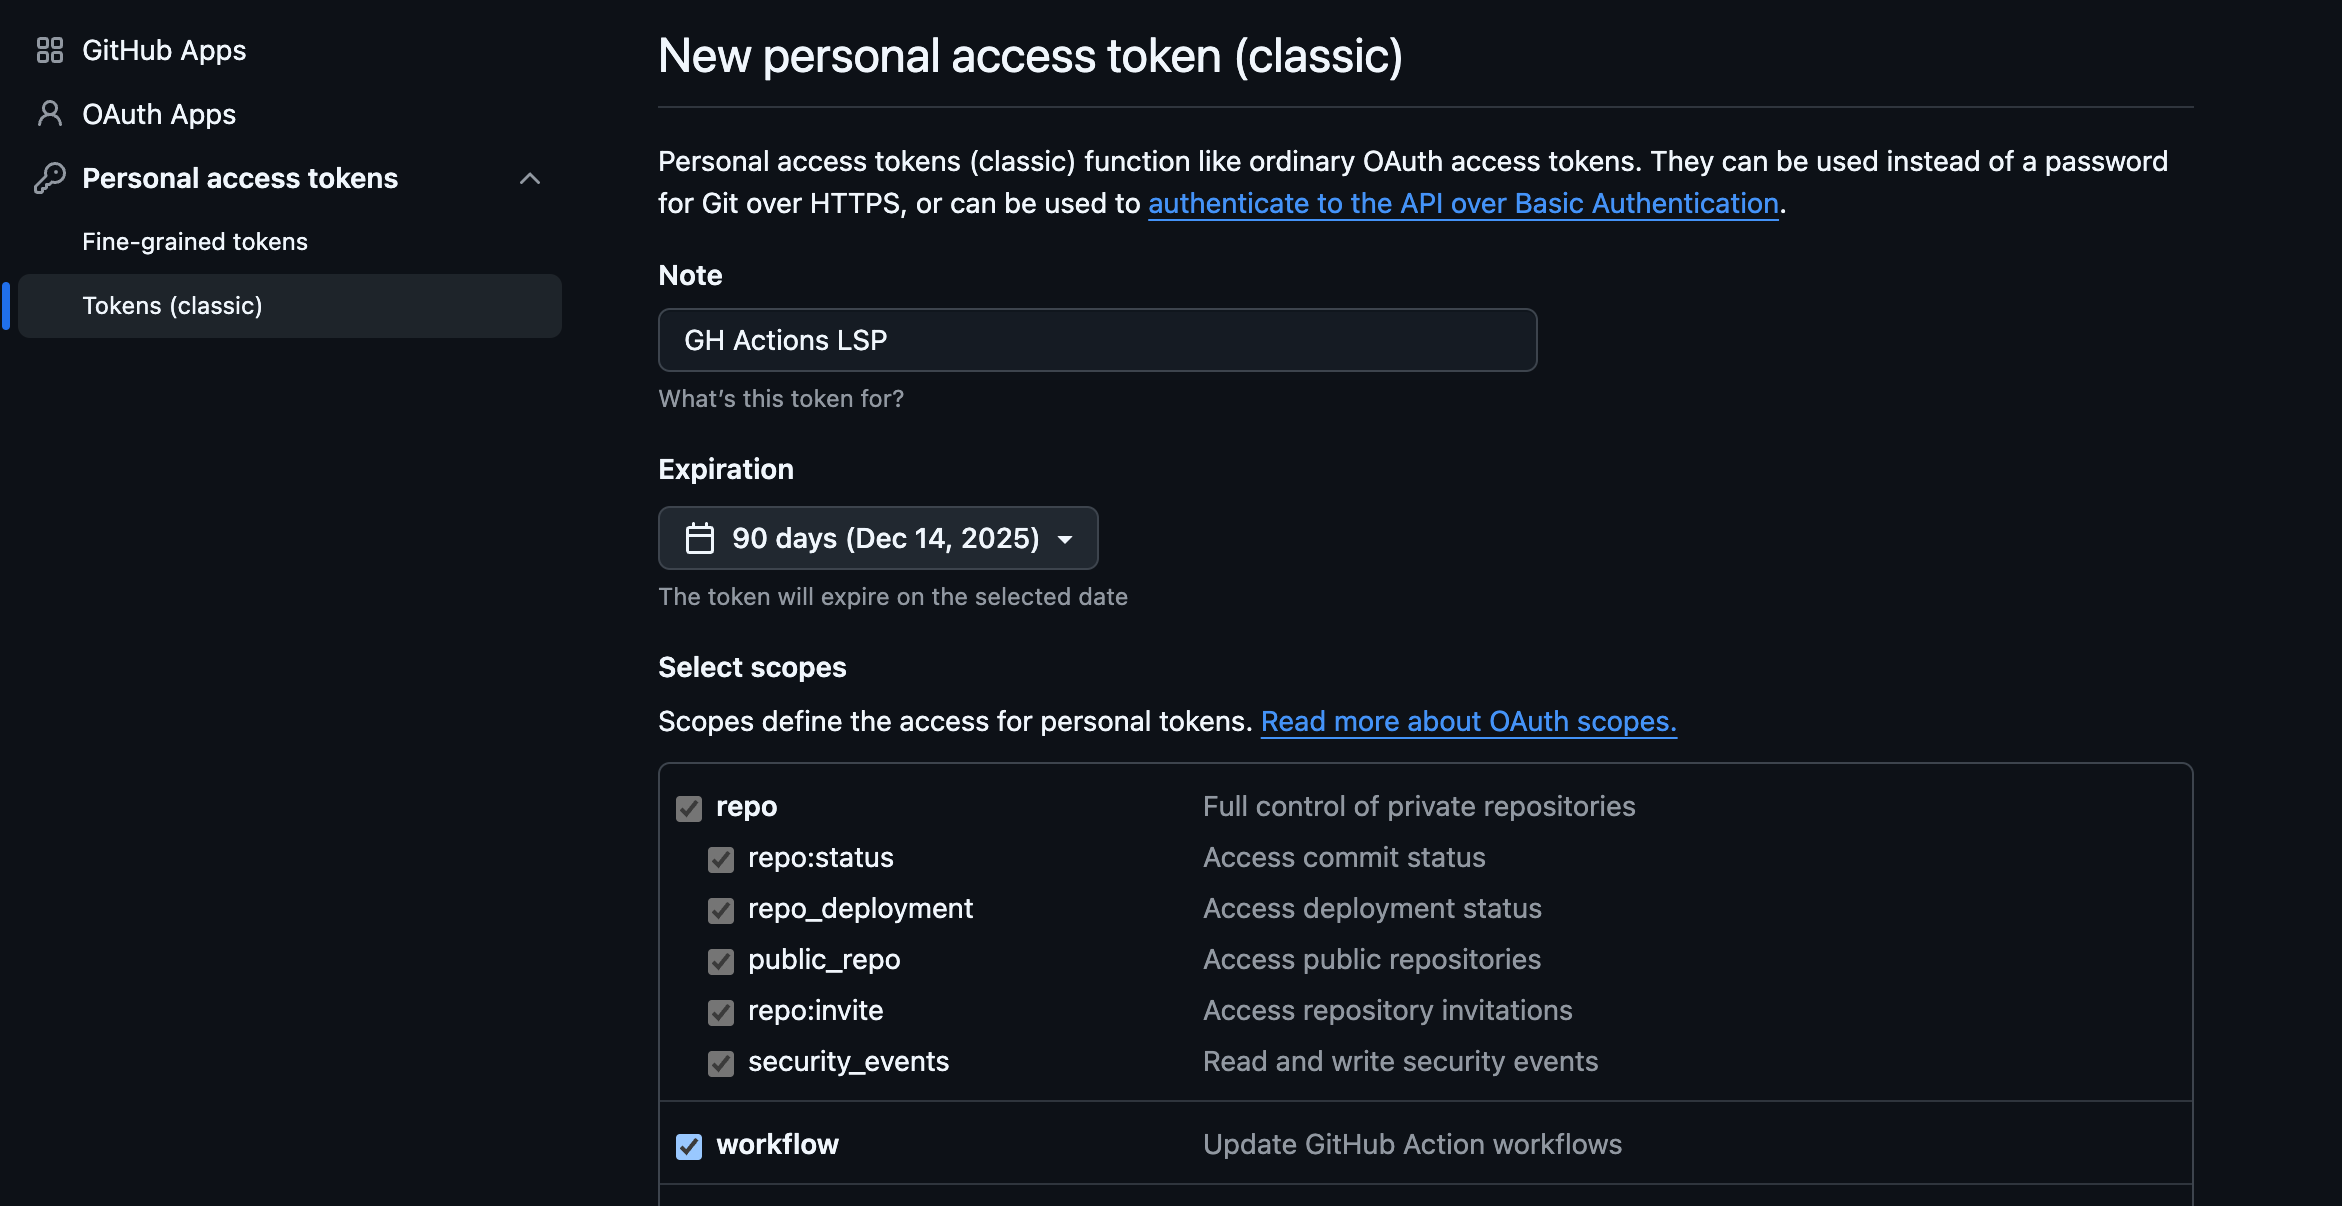2342x1206 pixels.
Task: Toggle the repo:invite scope checkbox
Action: pos(721,1012)
